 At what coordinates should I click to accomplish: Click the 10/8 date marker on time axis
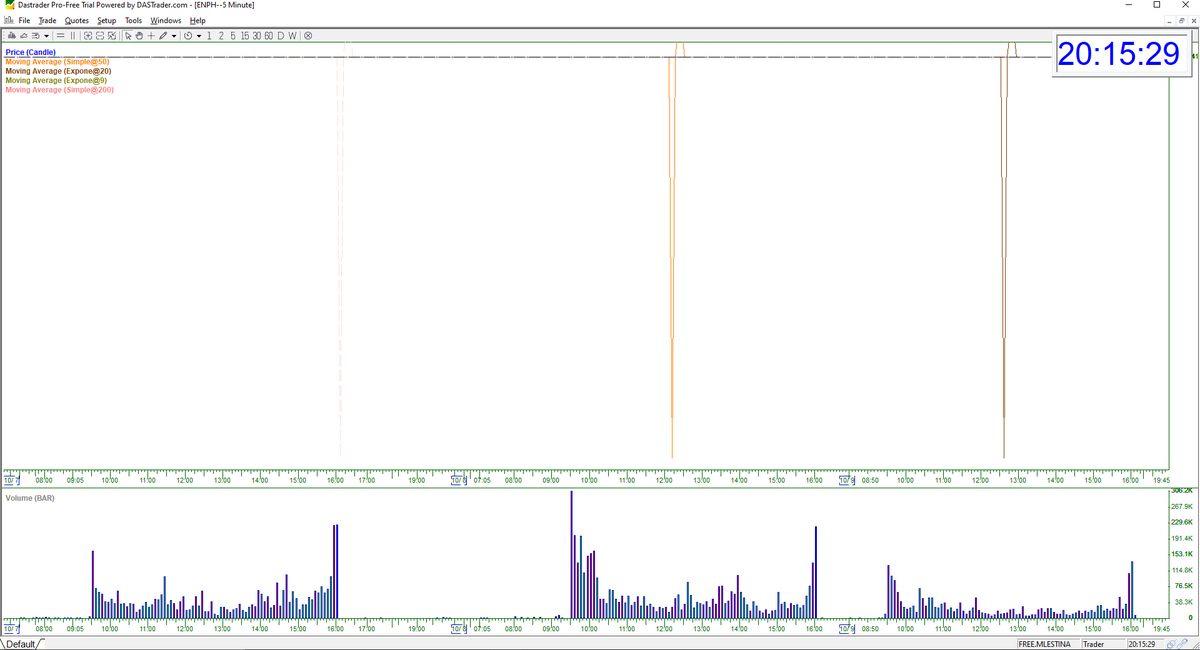coord(459,480)
